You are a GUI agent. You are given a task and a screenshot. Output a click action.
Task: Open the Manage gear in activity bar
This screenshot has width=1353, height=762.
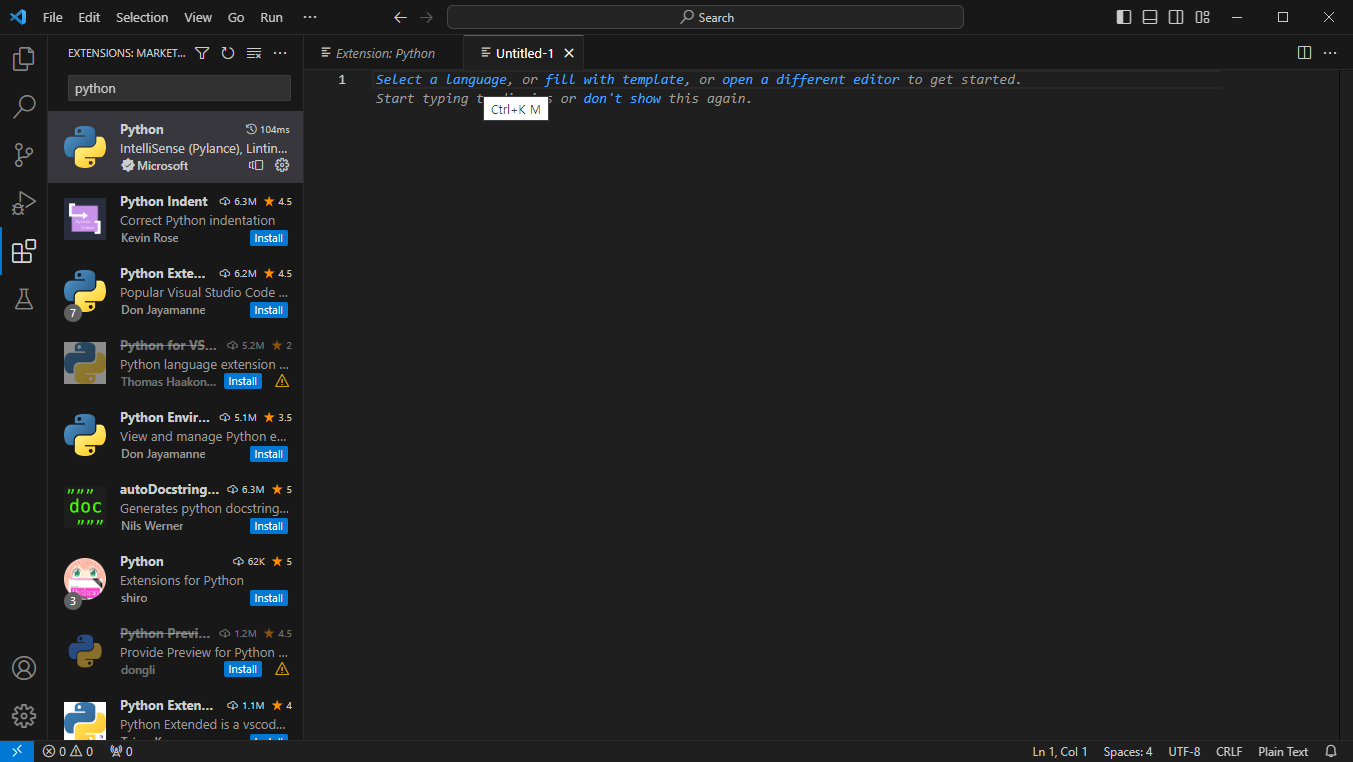pyautogui.click(x=24, y=716)
